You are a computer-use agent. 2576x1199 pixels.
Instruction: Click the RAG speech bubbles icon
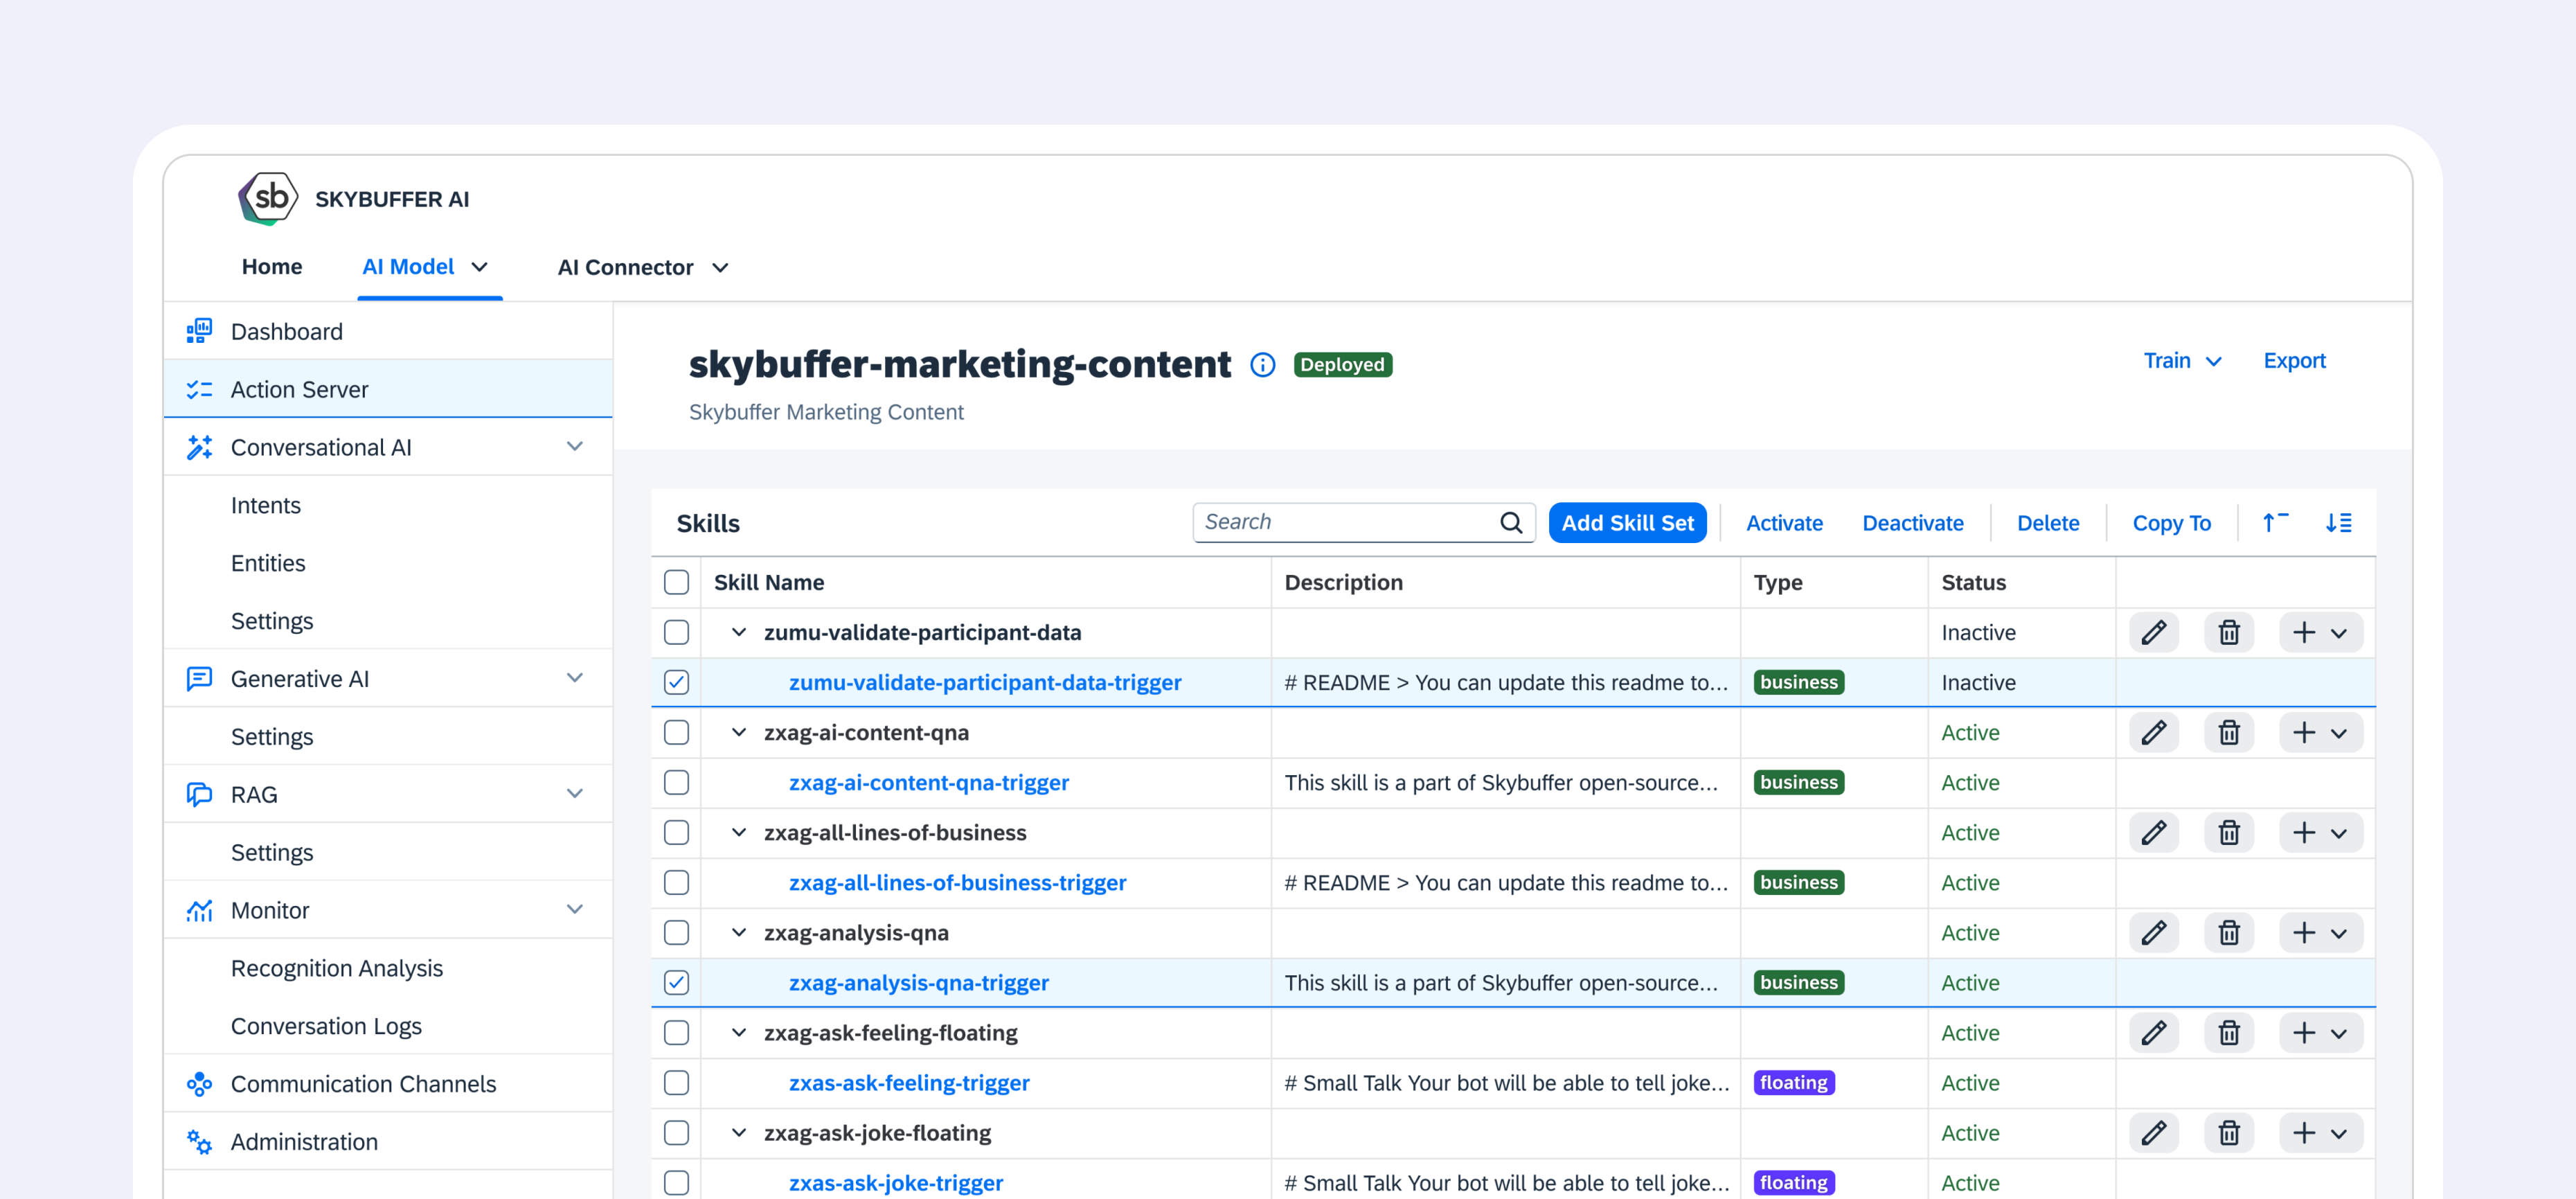[x=199, y=794]
